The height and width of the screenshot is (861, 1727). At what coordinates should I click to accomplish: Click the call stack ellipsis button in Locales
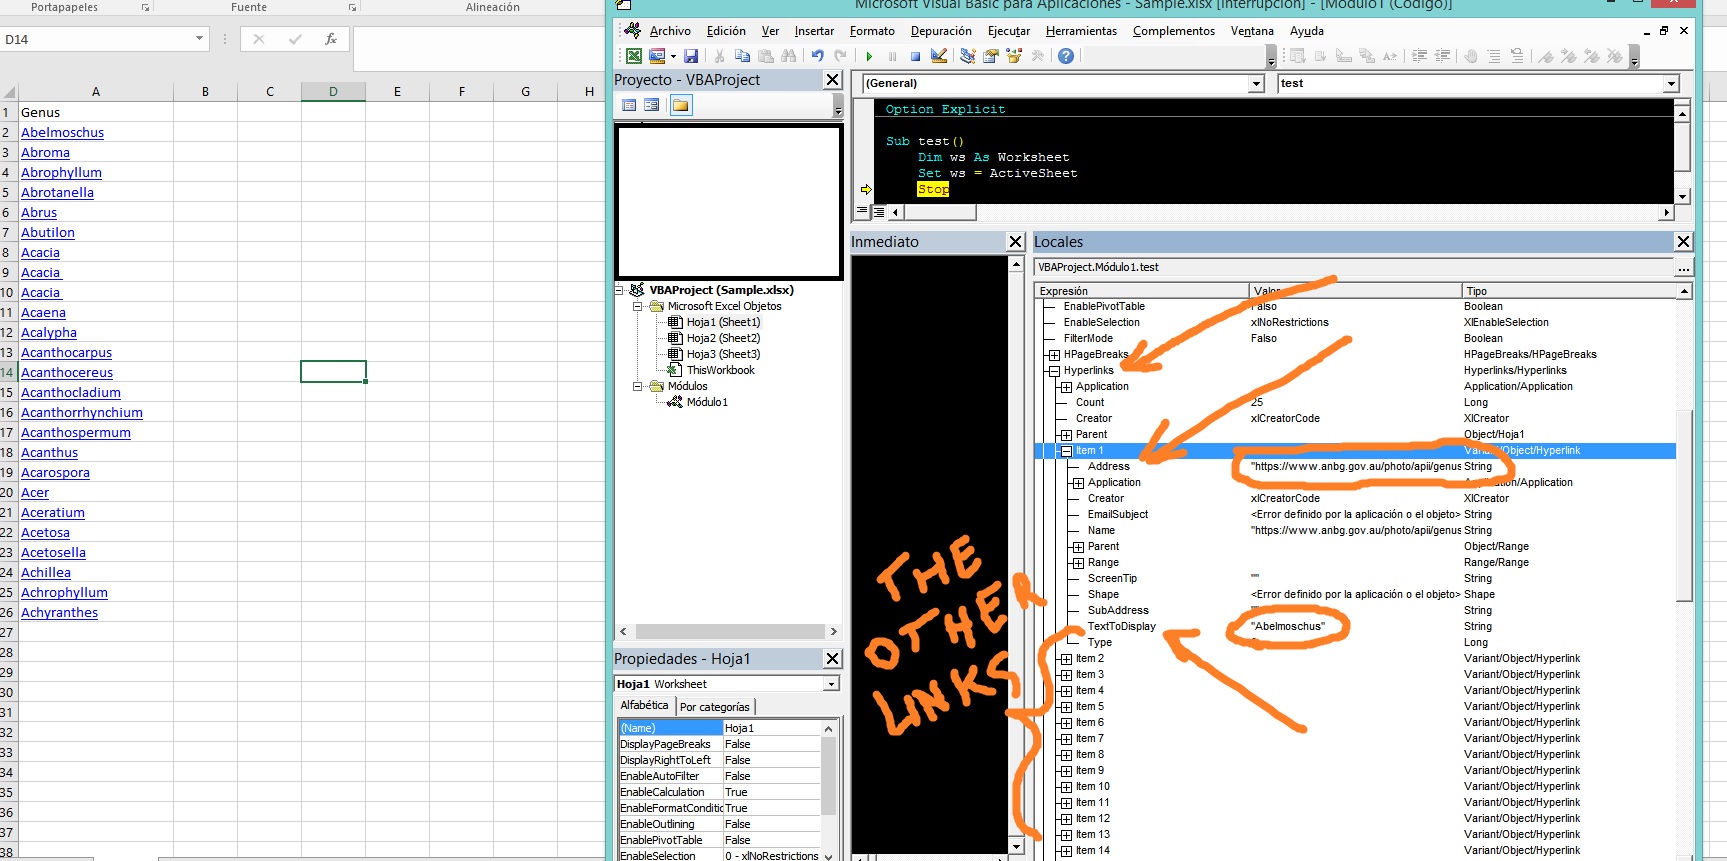point(1684,267)
